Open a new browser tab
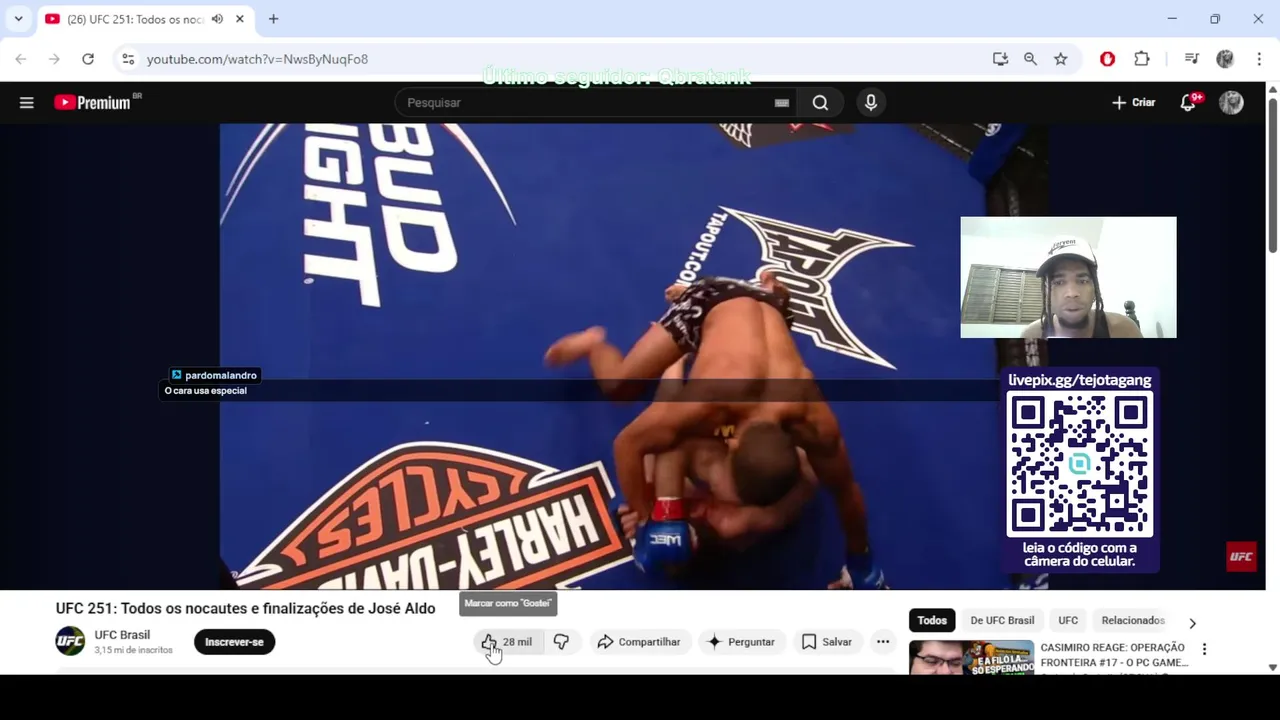1280x720 pixels. point(273,19)
